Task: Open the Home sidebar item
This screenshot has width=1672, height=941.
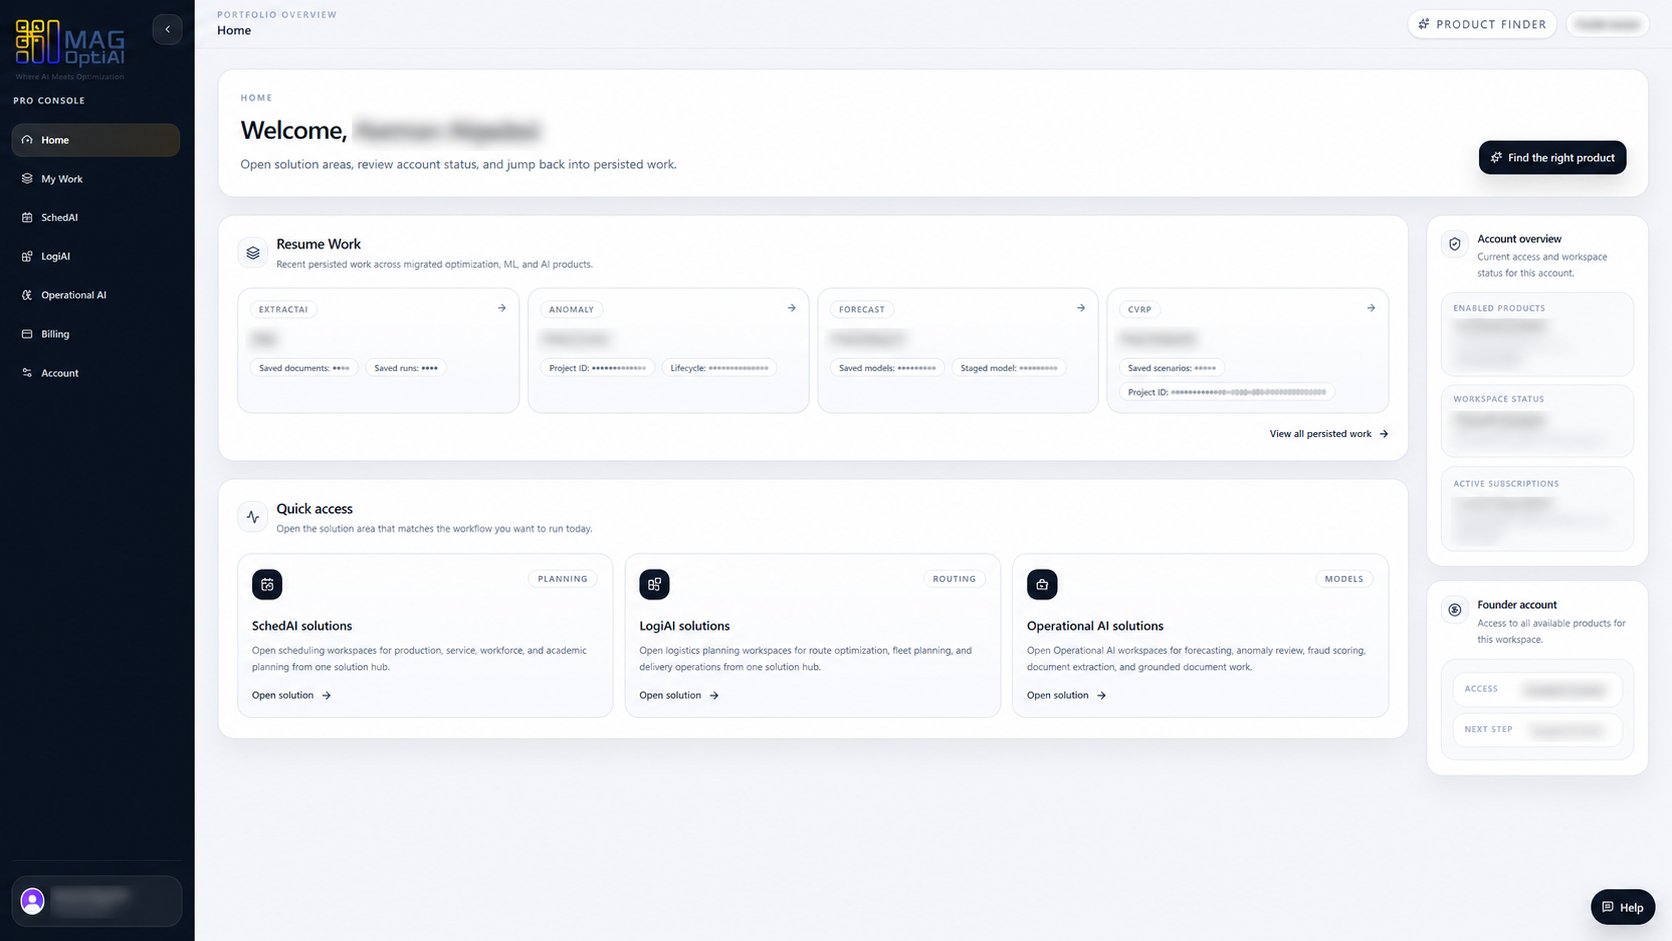Action: click(x=96, y=140)
